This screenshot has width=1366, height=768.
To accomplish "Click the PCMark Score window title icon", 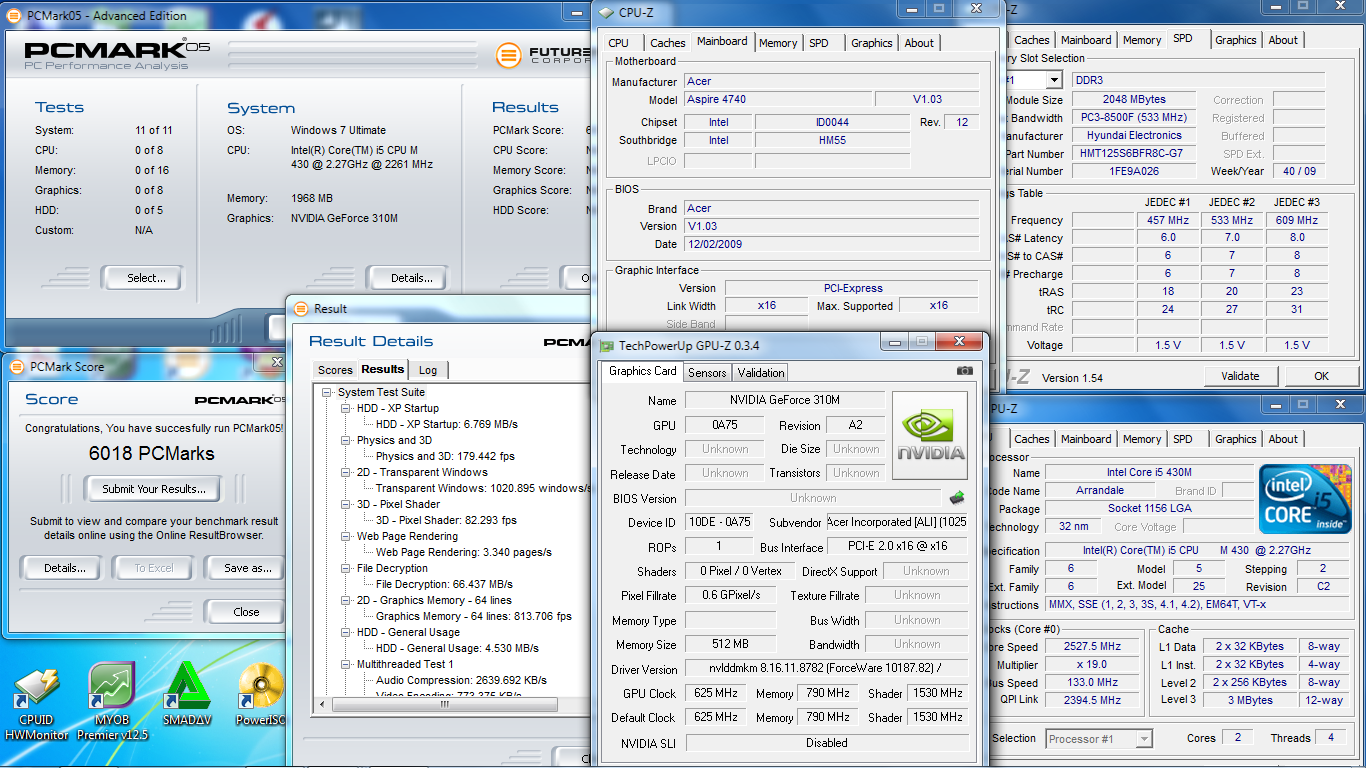I will 17,367.
